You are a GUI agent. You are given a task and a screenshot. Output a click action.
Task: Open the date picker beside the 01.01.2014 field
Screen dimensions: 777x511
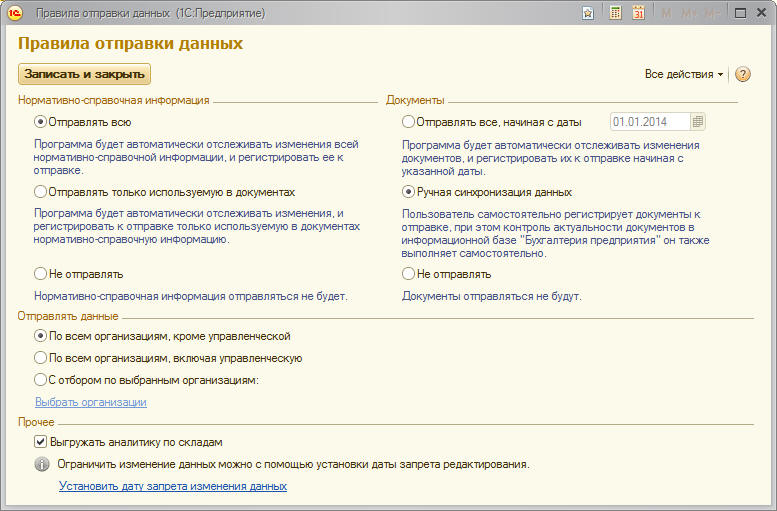(698, 122)
